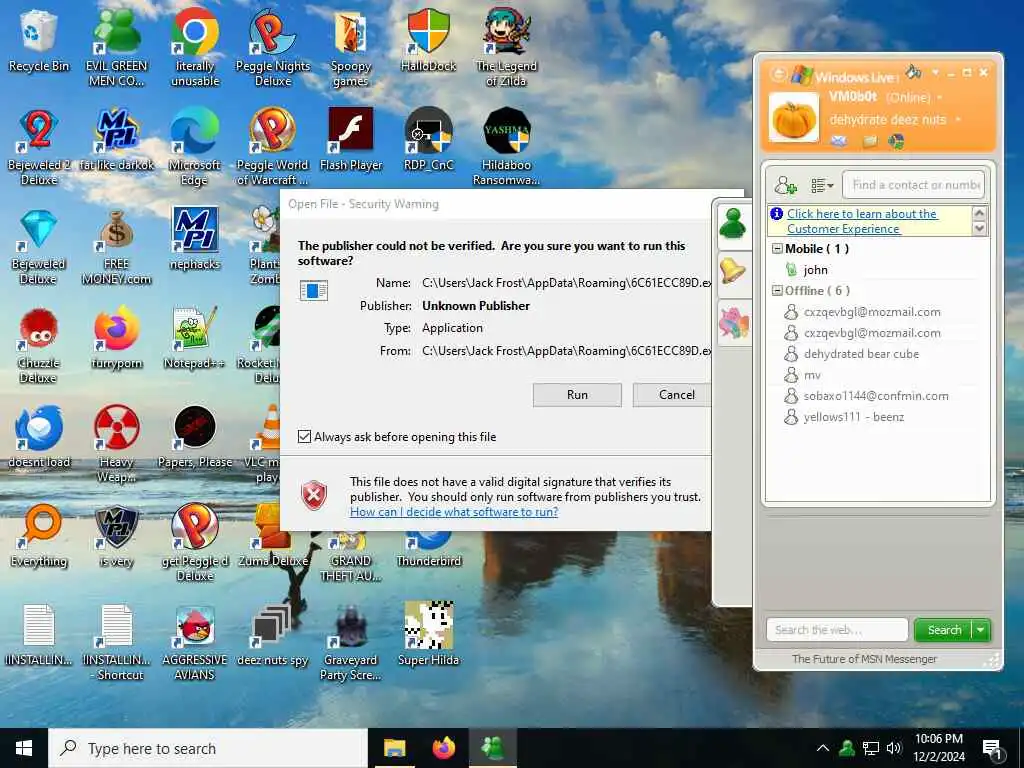Collapse the Offline ( 6 ) contact group
Viewport: 1024px width, 768px height.
coord(777,291)
